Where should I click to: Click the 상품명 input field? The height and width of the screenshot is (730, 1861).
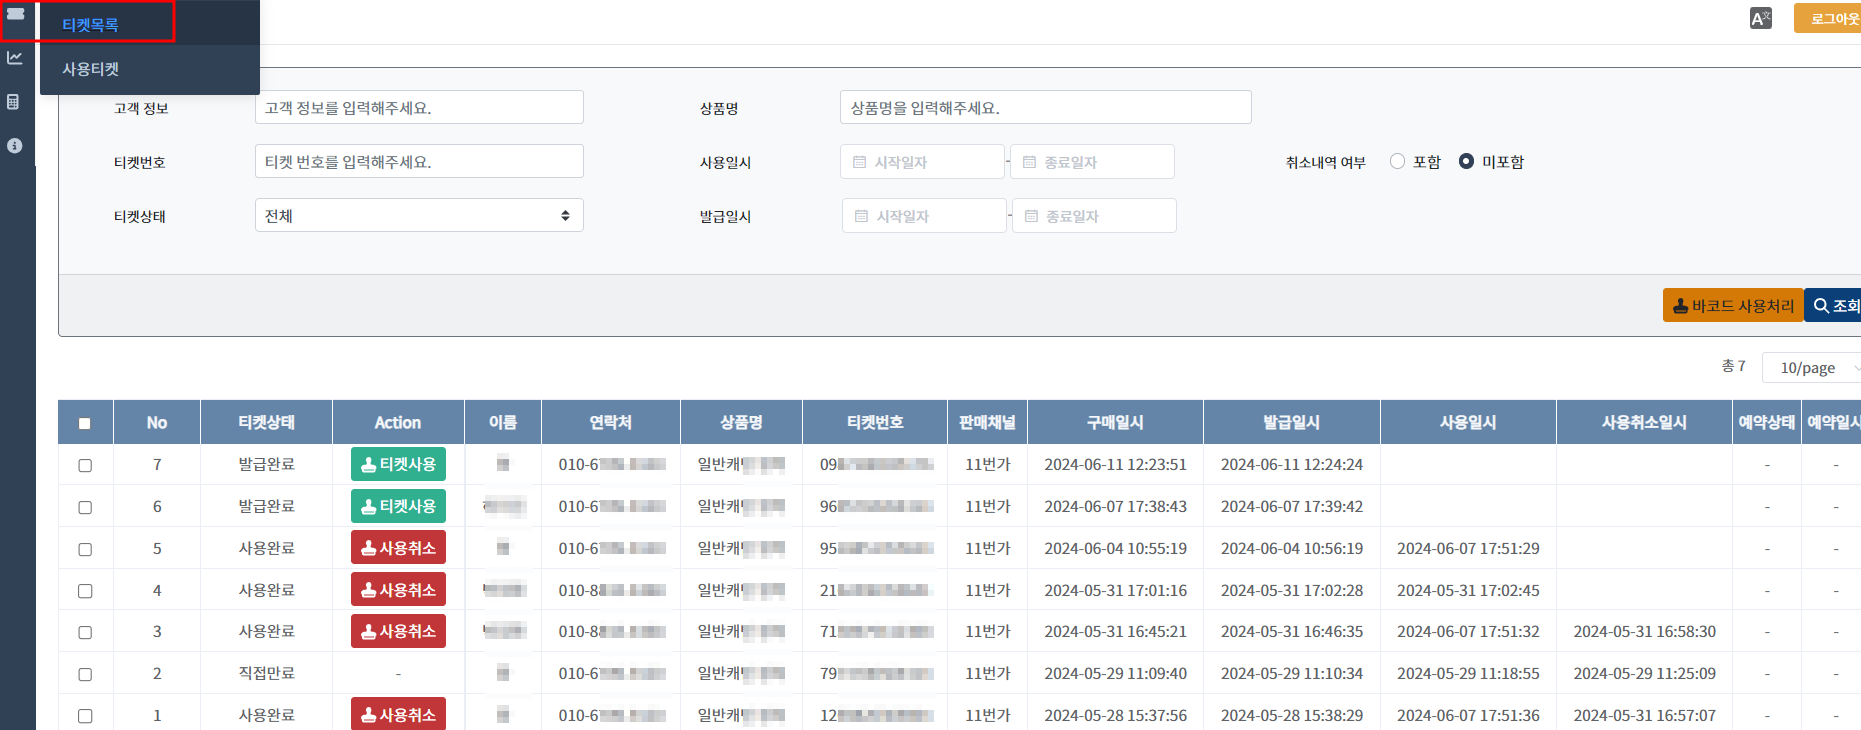[1045, 107]
